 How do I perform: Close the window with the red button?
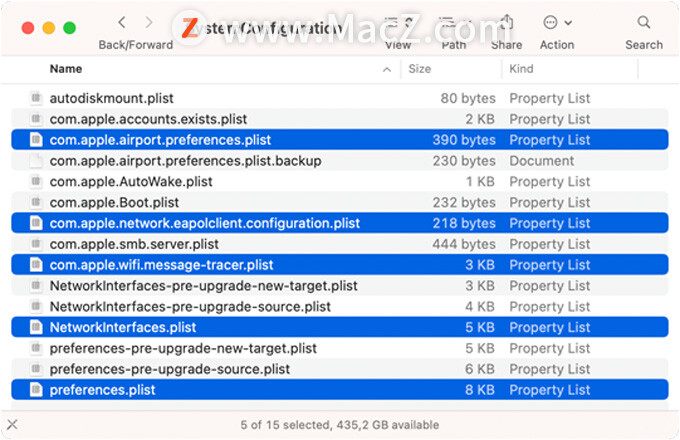point(28,28)
